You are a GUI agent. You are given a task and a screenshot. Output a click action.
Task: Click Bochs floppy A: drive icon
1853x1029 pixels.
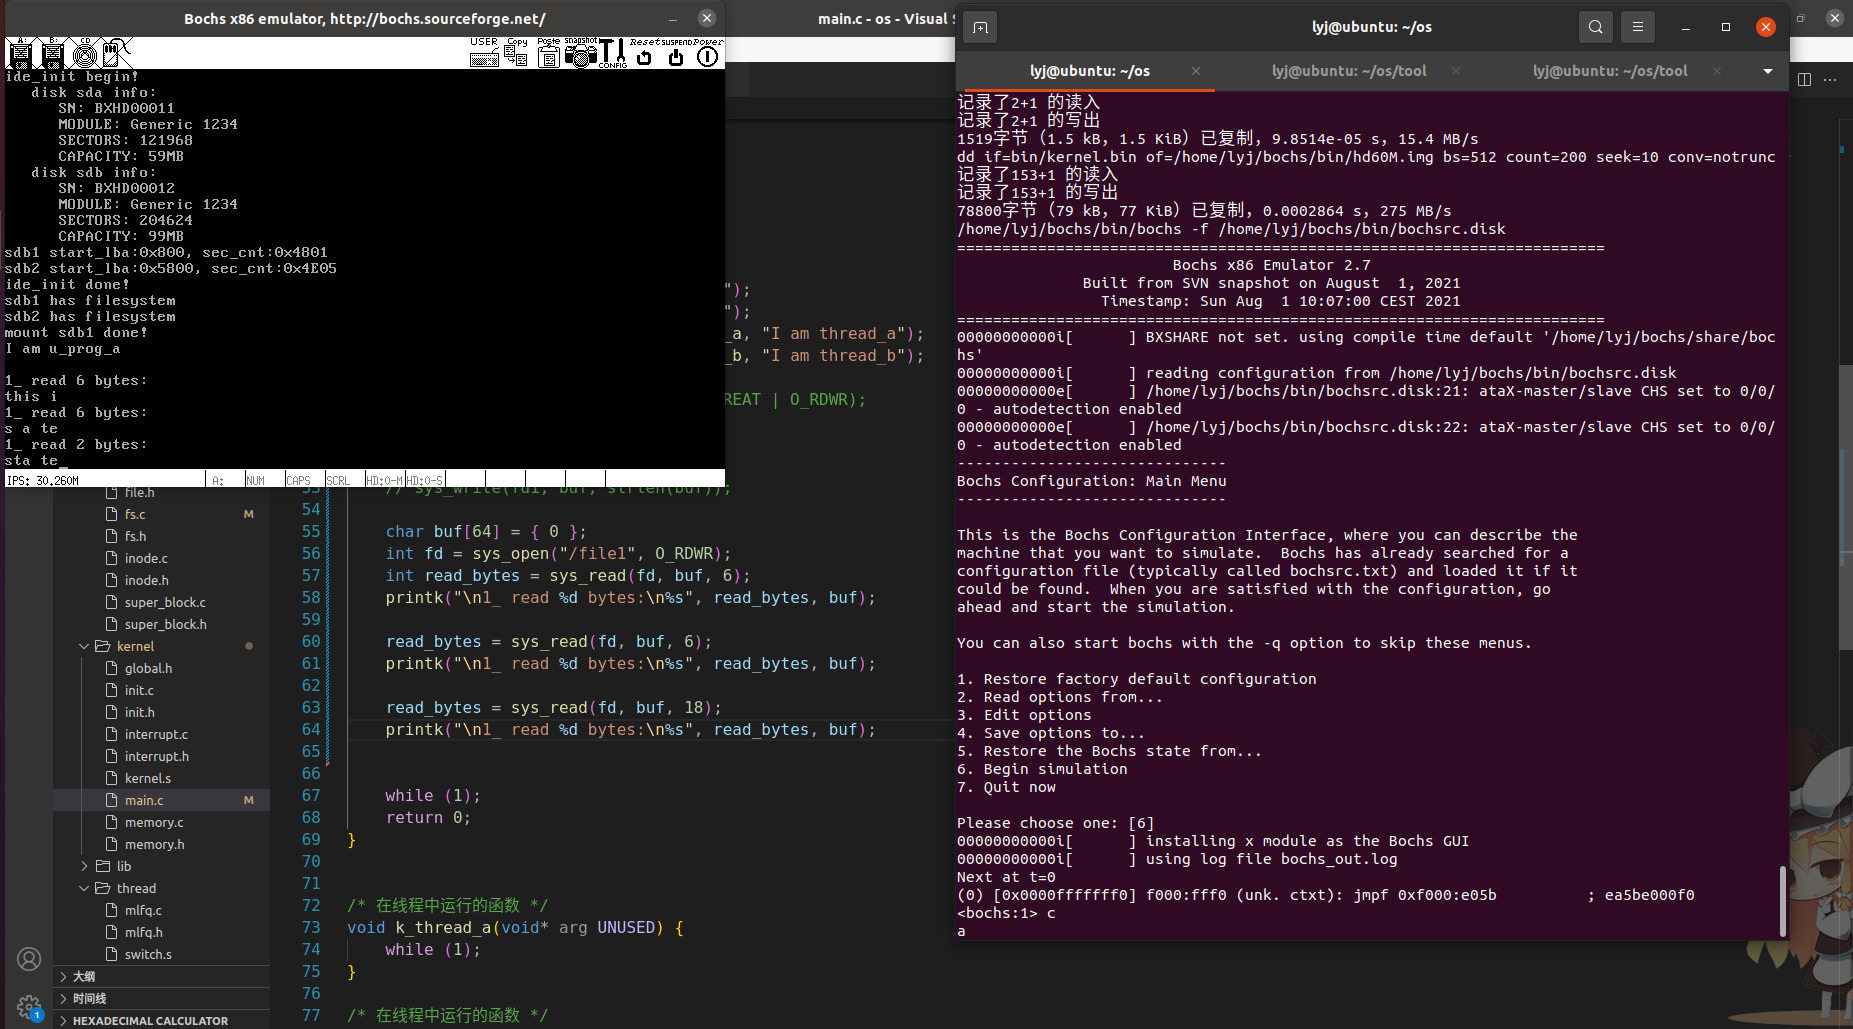tap(20, 53)
